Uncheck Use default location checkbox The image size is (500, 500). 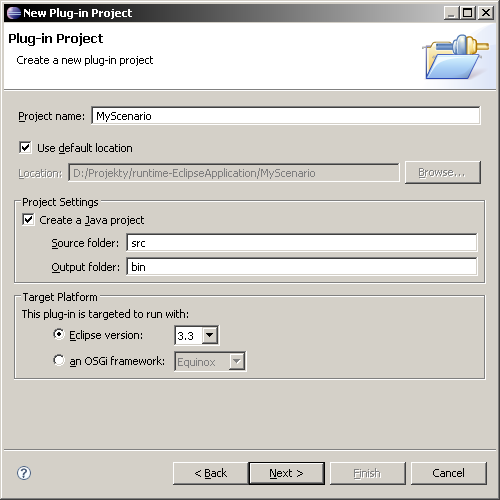25,148
